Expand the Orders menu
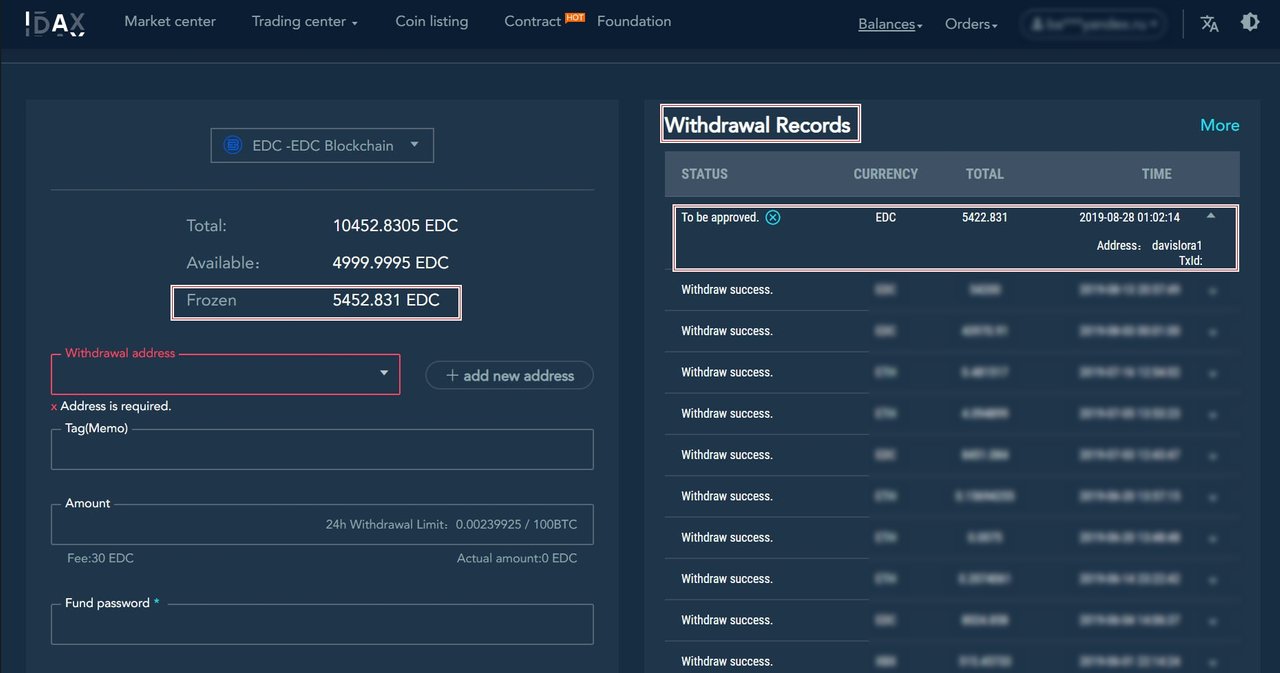1280x673 pixels. coord(971,24)
